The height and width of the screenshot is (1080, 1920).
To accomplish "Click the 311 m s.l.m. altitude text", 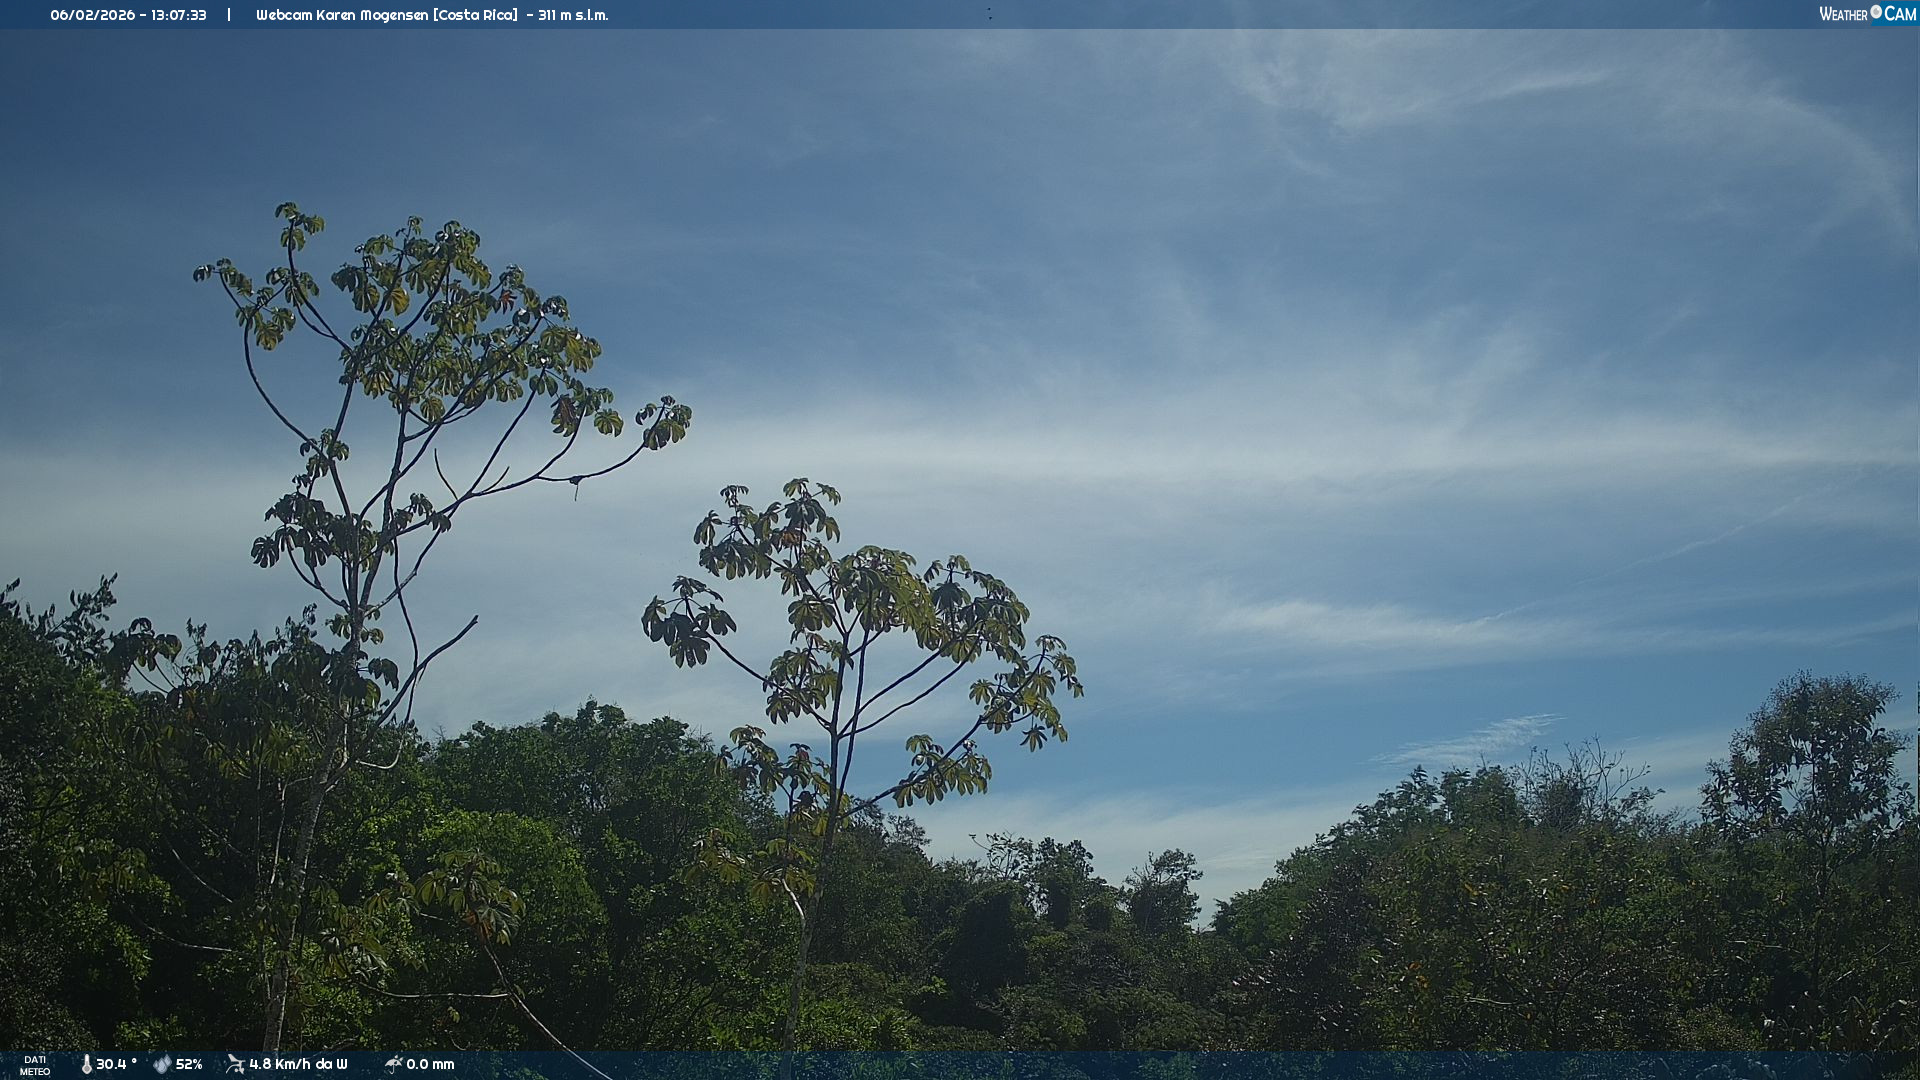I will pos(573,15).
